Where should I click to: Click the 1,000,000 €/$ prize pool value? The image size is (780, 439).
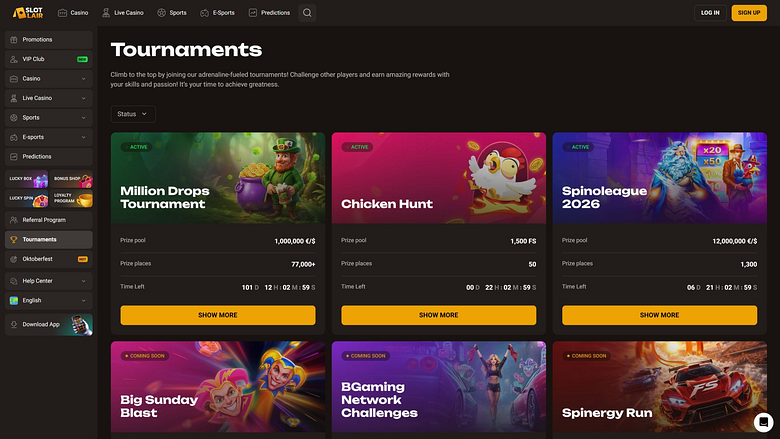tap(295, 241)
